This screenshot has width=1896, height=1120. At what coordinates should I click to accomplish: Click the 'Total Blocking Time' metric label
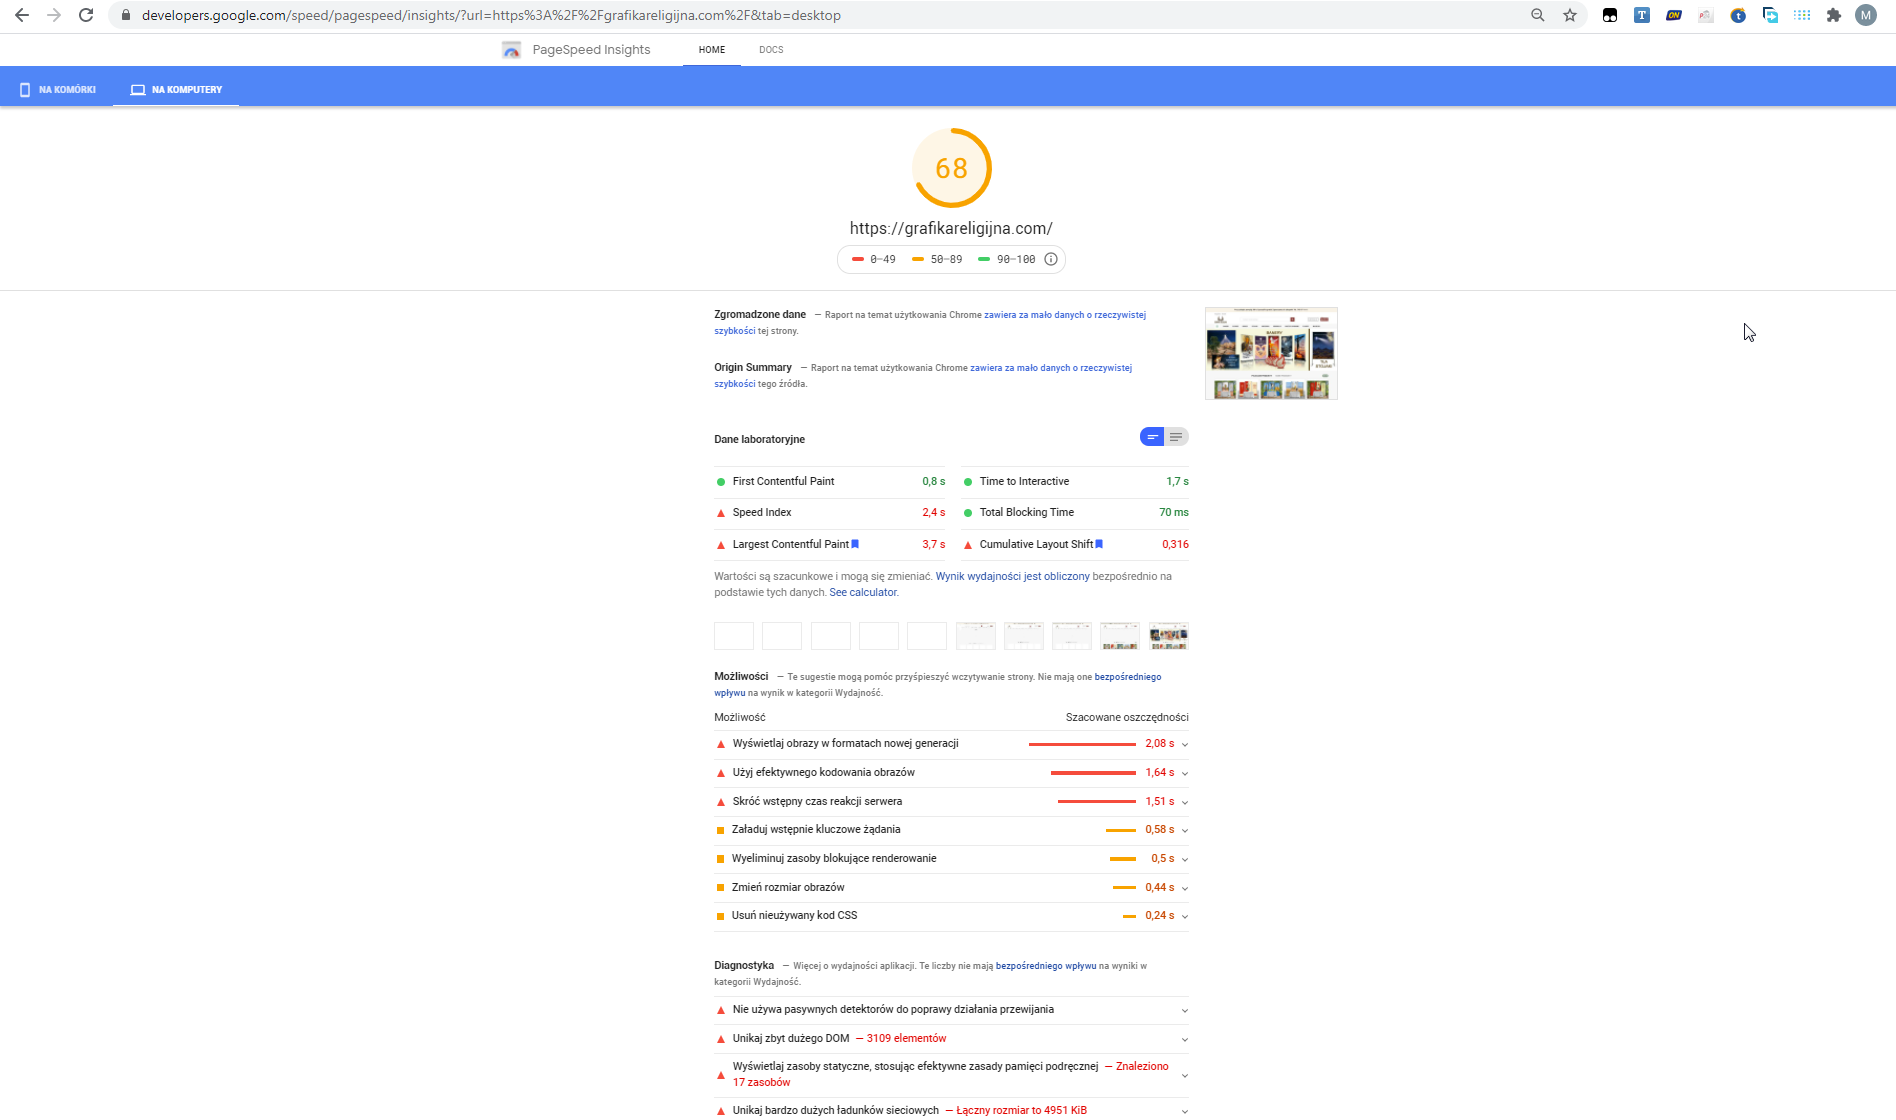point(1027,513)
